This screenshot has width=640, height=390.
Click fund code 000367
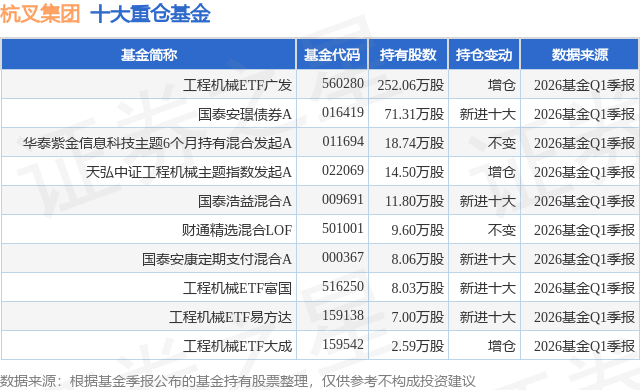(342, 258)
